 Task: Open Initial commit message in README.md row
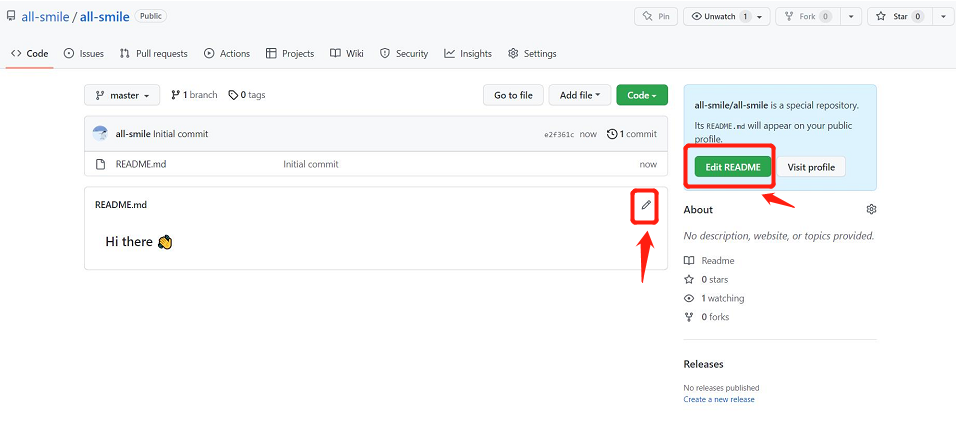[x=311, y=164]
